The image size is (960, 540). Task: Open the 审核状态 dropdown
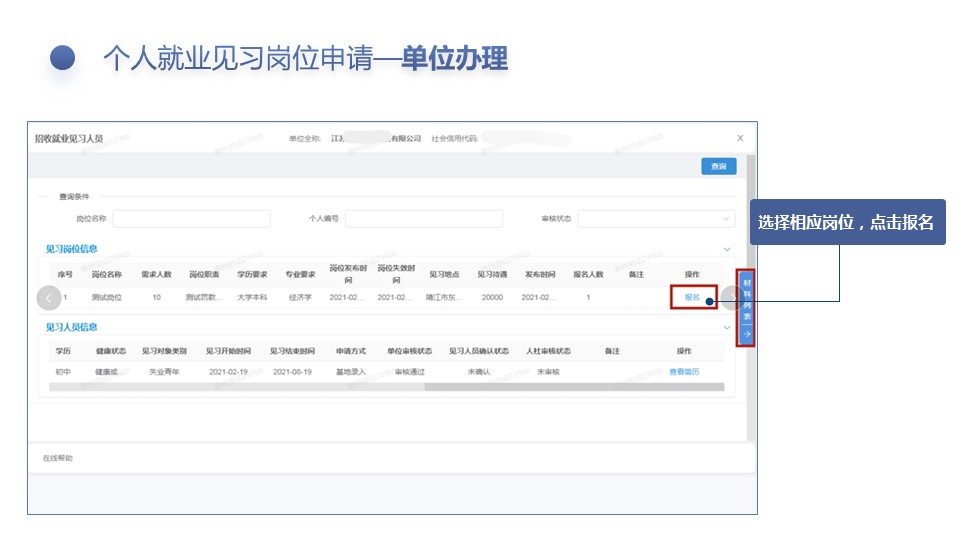coord(655,218)
